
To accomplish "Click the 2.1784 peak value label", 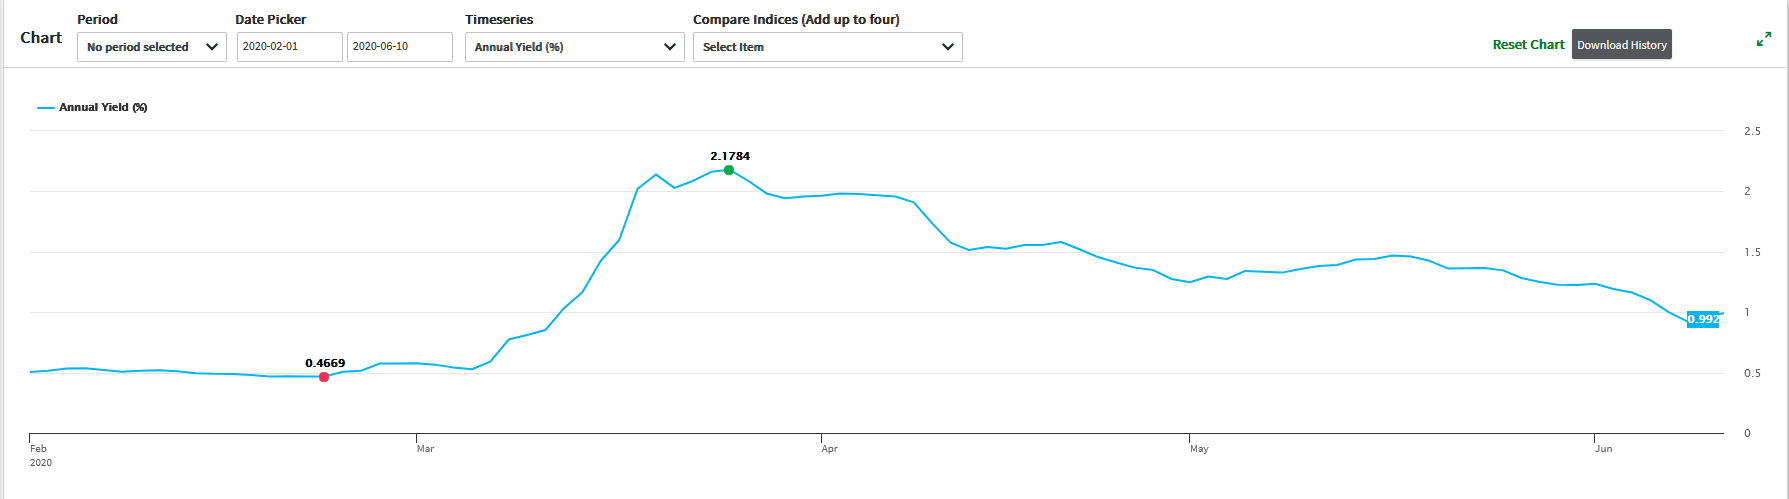I will (x=730, y=156).
